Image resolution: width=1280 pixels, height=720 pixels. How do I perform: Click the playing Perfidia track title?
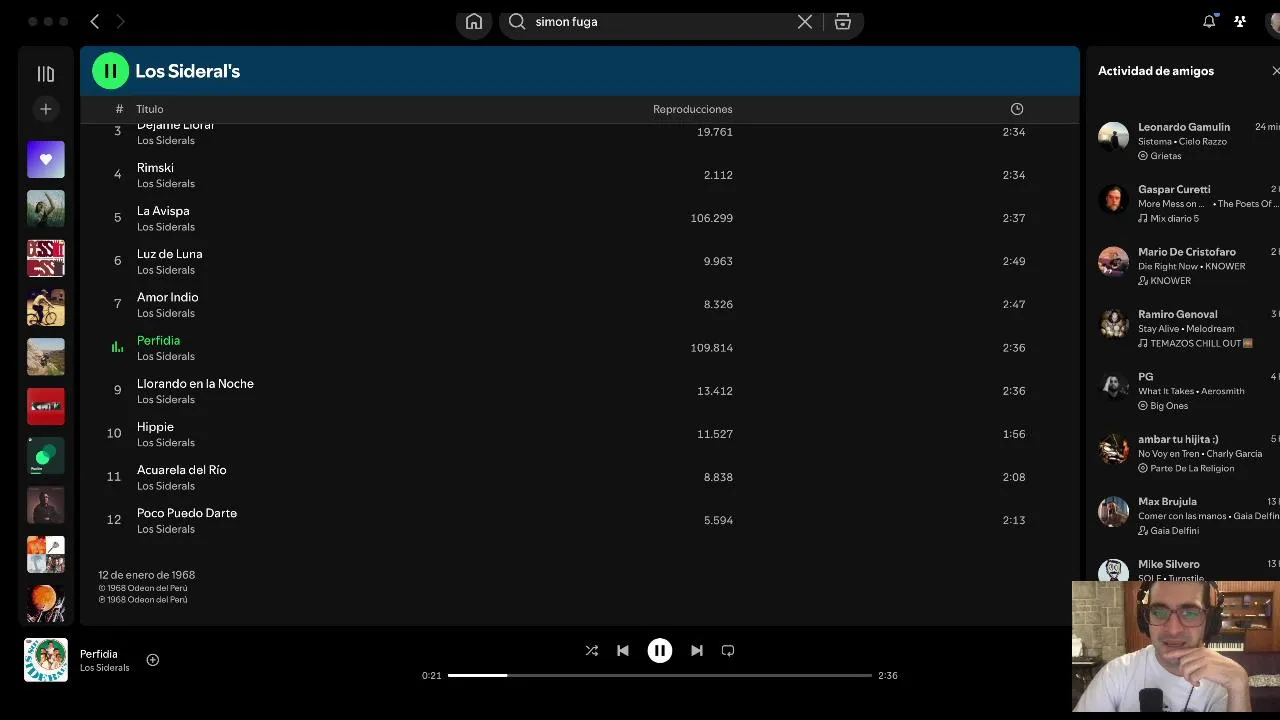158,340
